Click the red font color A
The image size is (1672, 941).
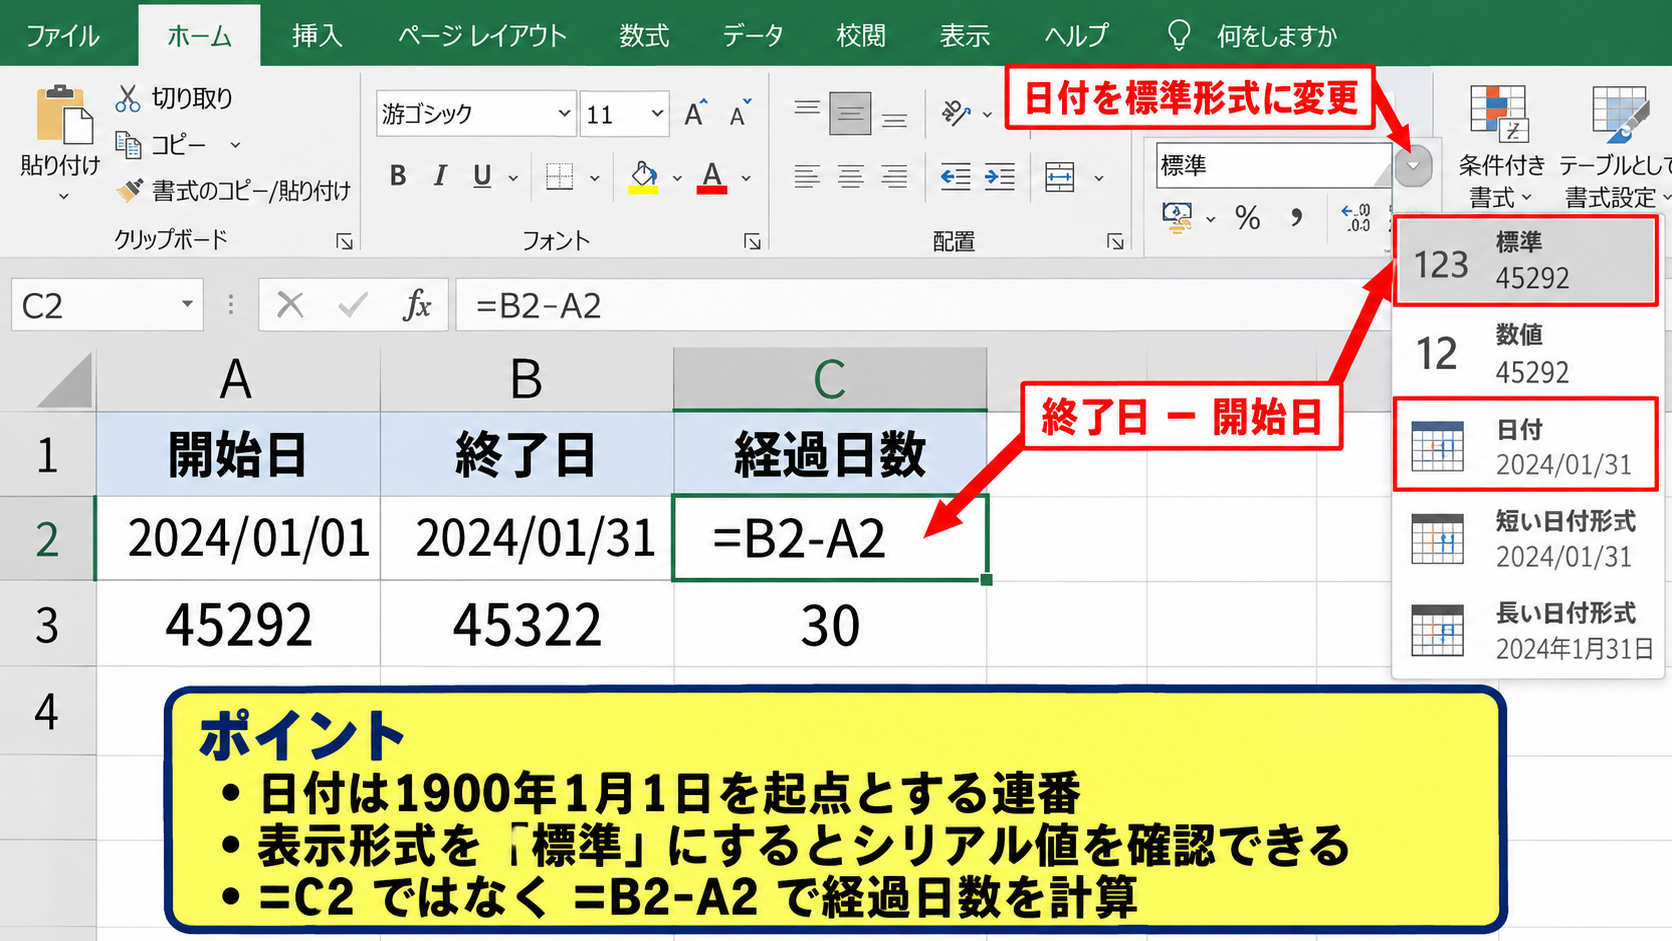point(712,177)
